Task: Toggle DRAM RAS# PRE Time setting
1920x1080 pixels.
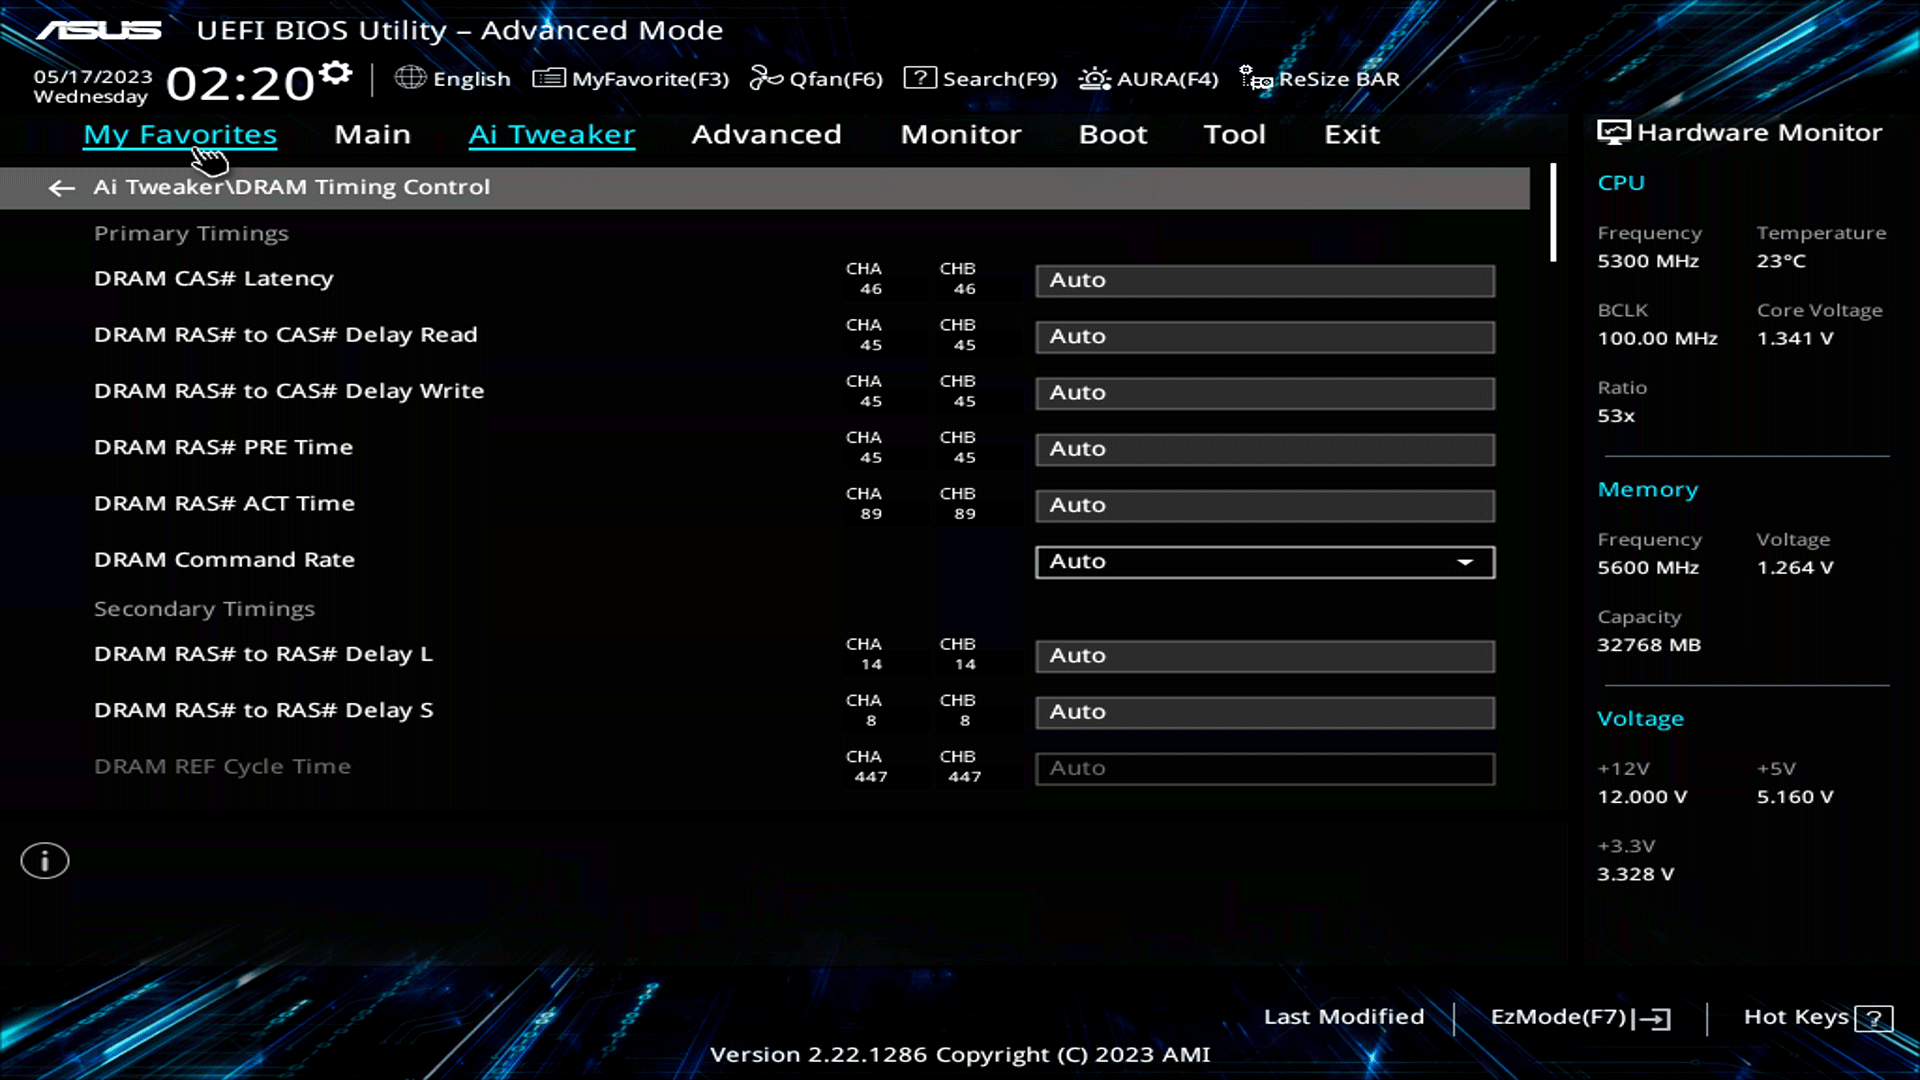Action: pos(1264,449)
